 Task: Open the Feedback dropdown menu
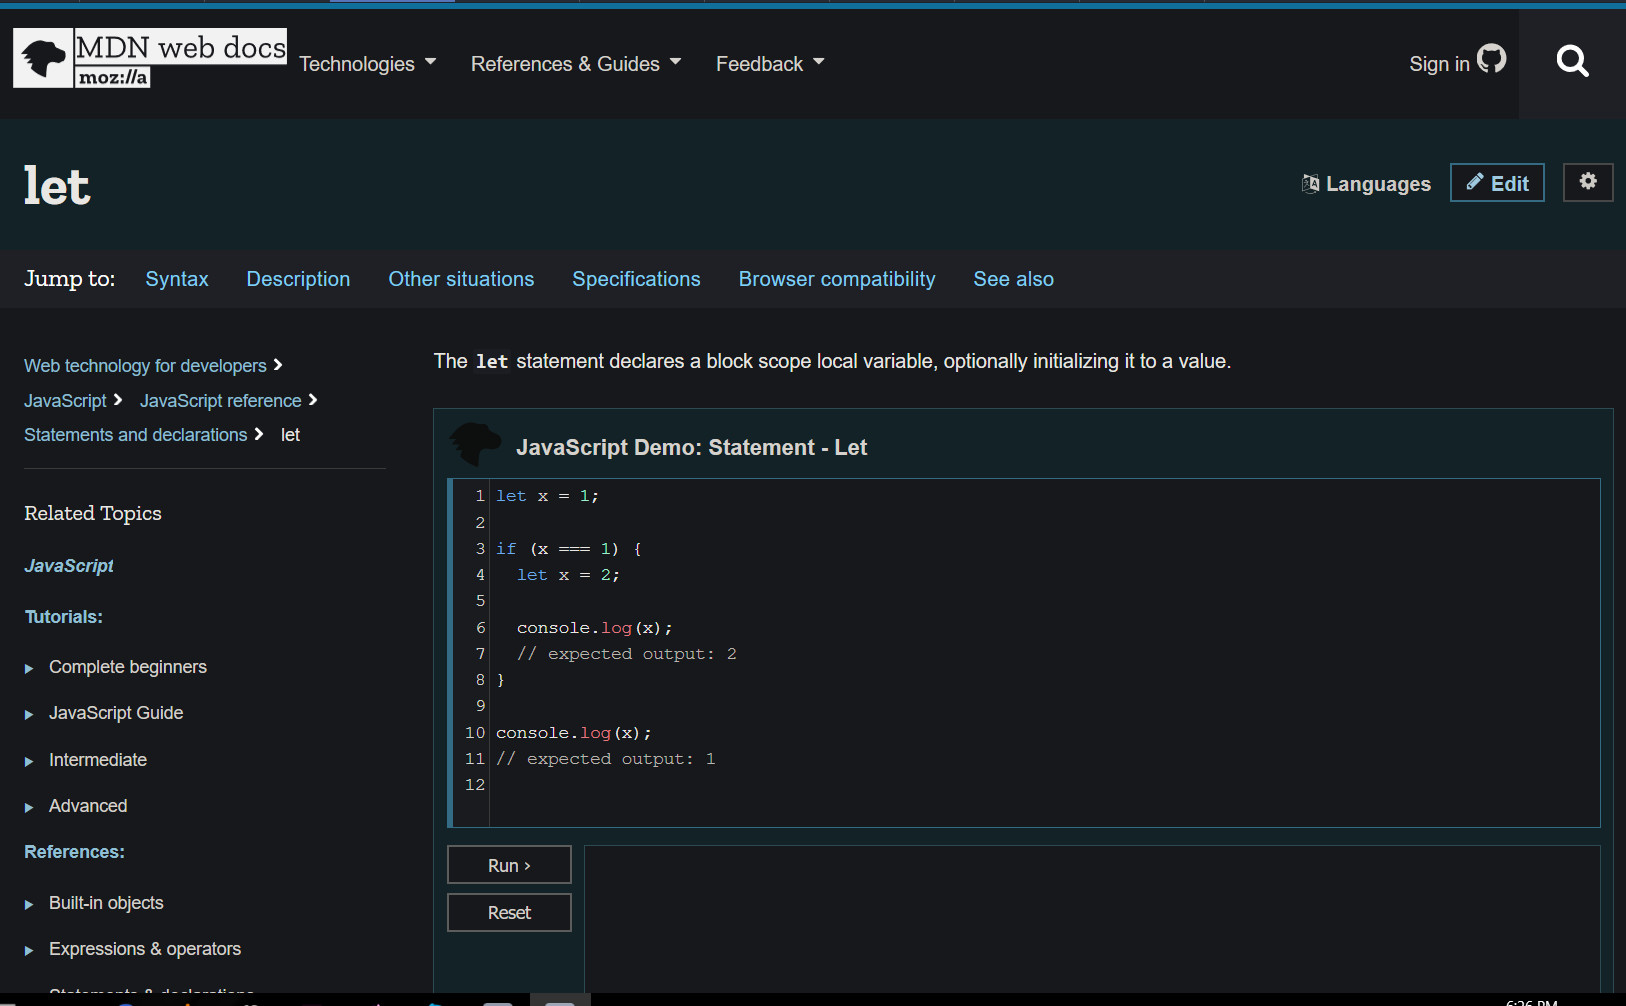pyautogui.click(x=770, y=64)
